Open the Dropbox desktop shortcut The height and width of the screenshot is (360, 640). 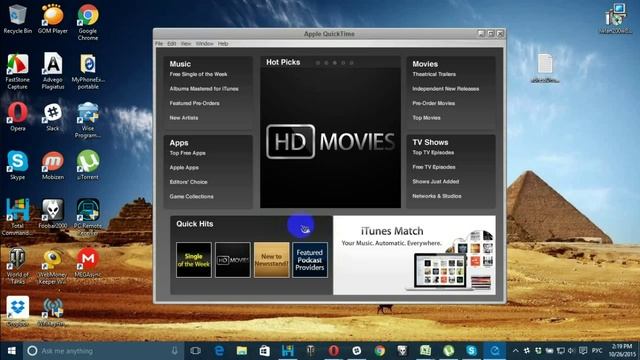tap(18, 311)
